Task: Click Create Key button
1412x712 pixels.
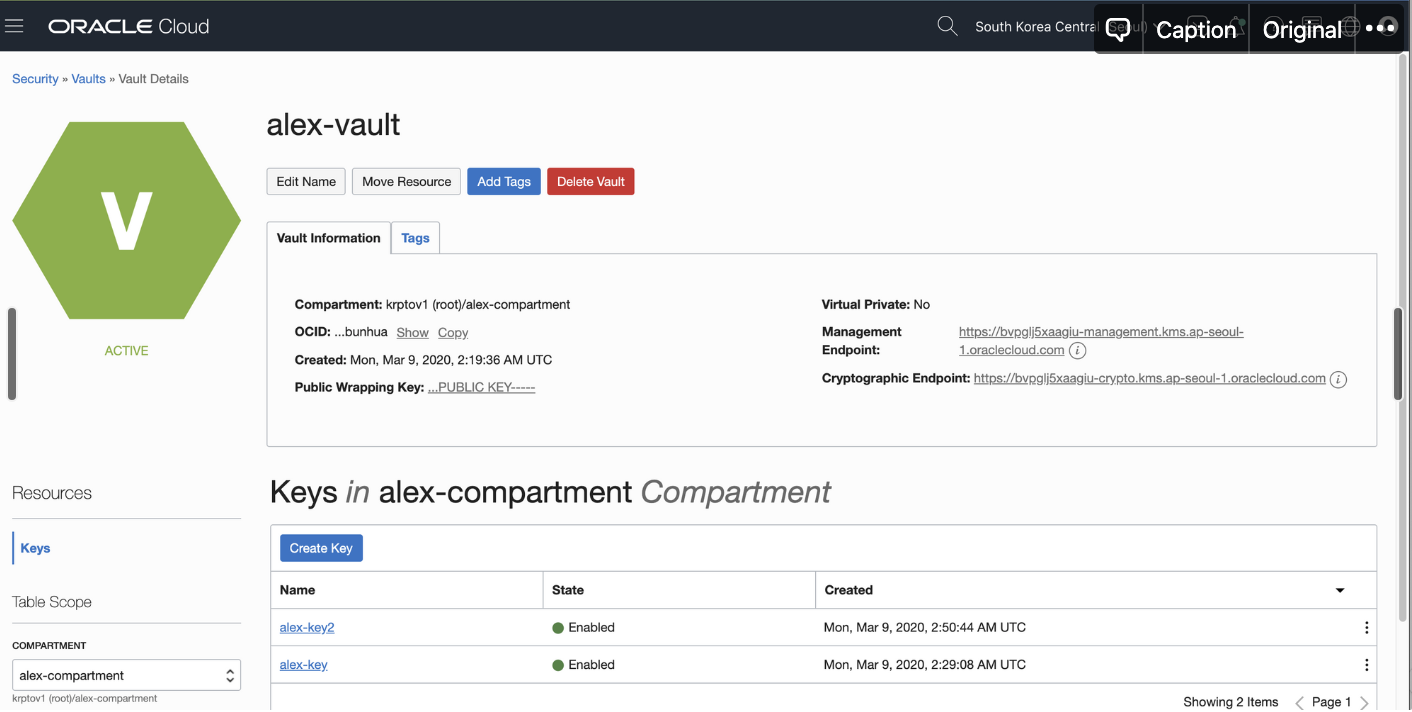Action: [x=321, y=548]
